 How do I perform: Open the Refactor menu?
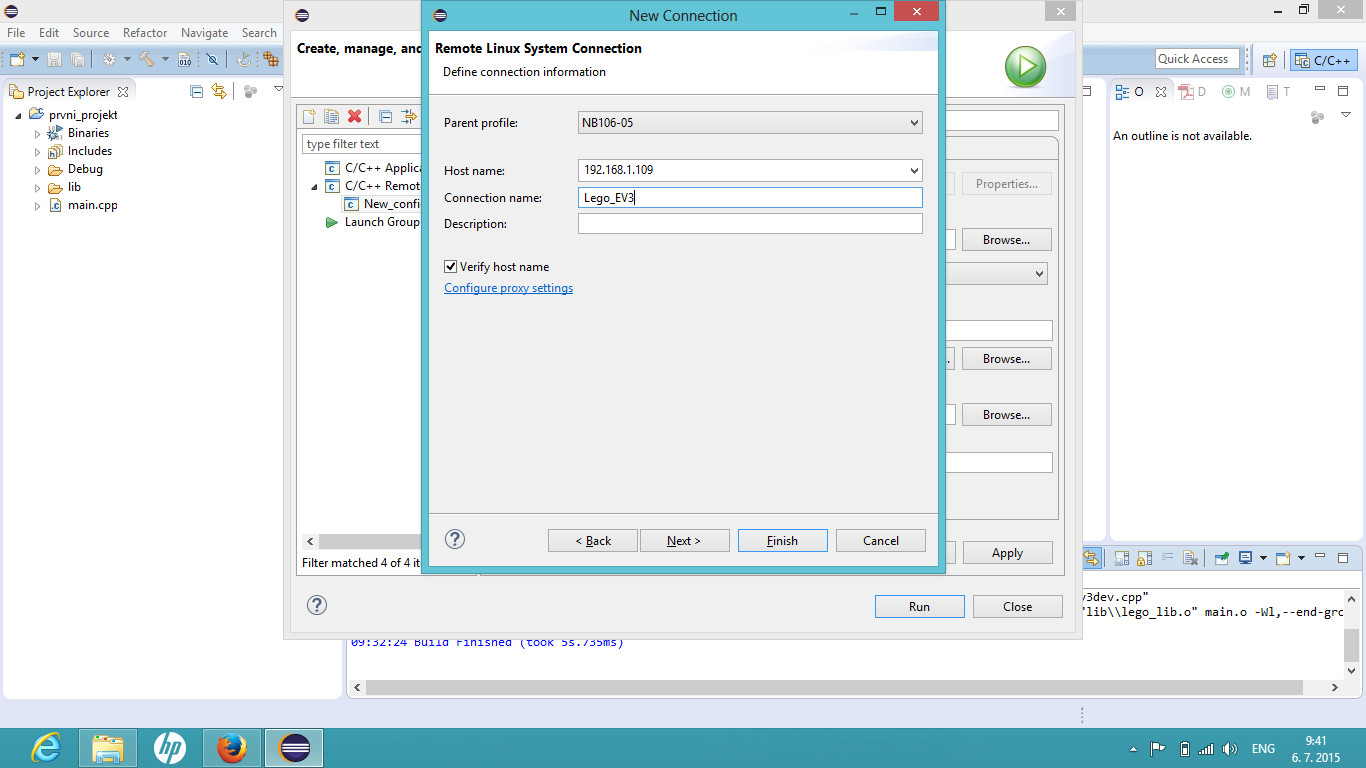point(145,33)
